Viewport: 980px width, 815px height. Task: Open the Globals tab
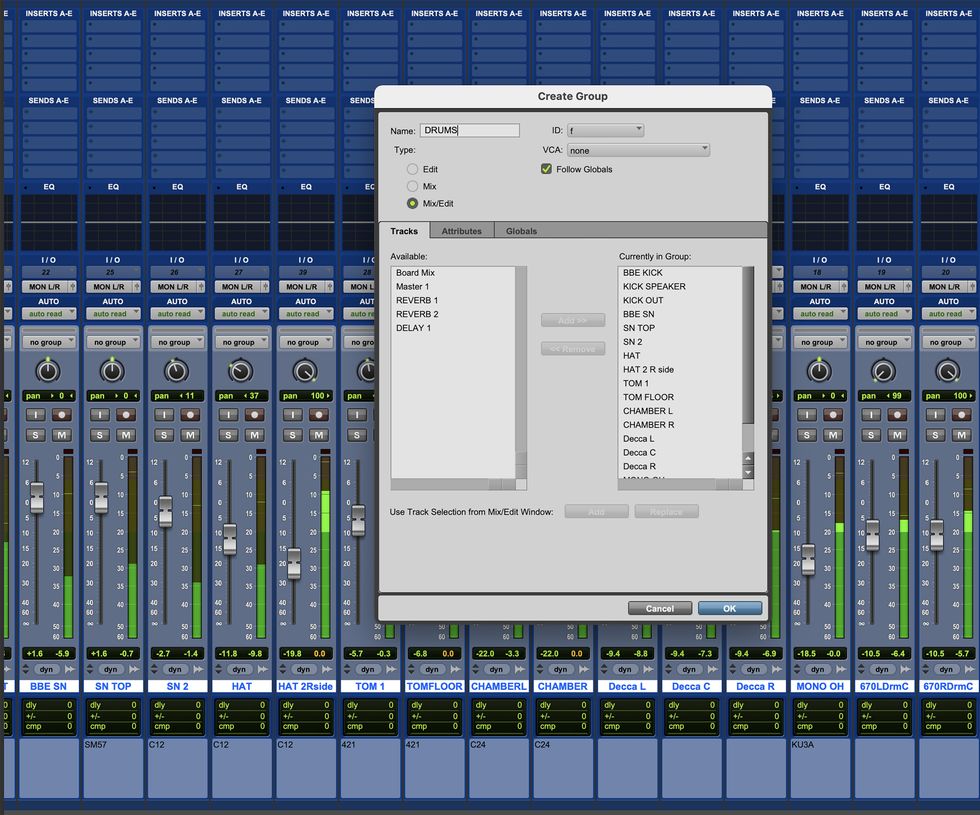coord(521,231)
